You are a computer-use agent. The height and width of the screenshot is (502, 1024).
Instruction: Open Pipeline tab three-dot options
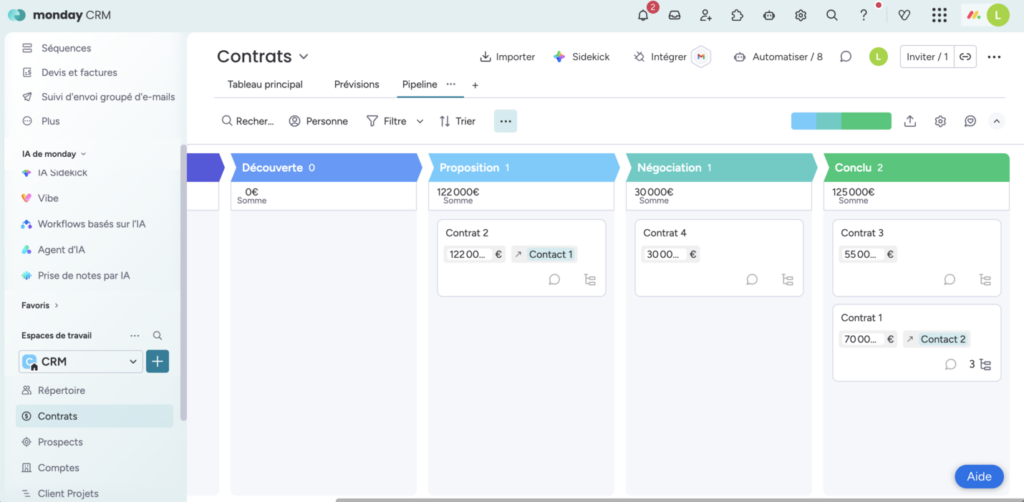[x=451, y=84]
